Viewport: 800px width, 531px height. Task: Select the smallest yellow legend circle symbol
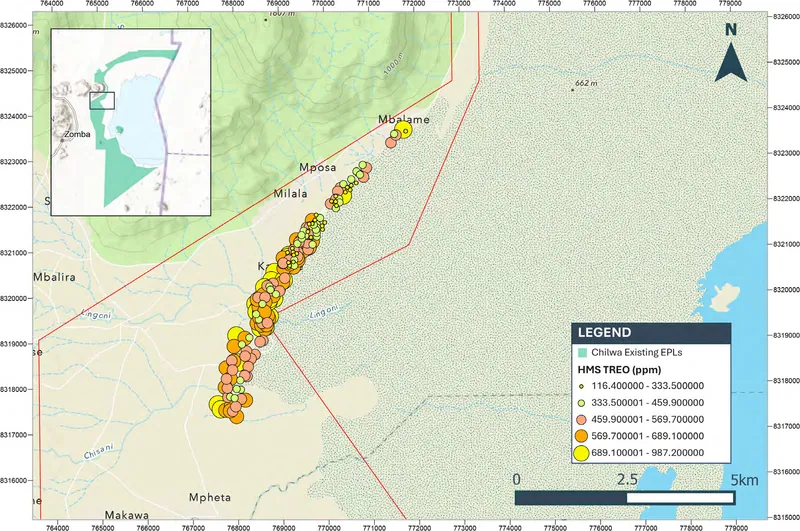[x=582, y=386]
